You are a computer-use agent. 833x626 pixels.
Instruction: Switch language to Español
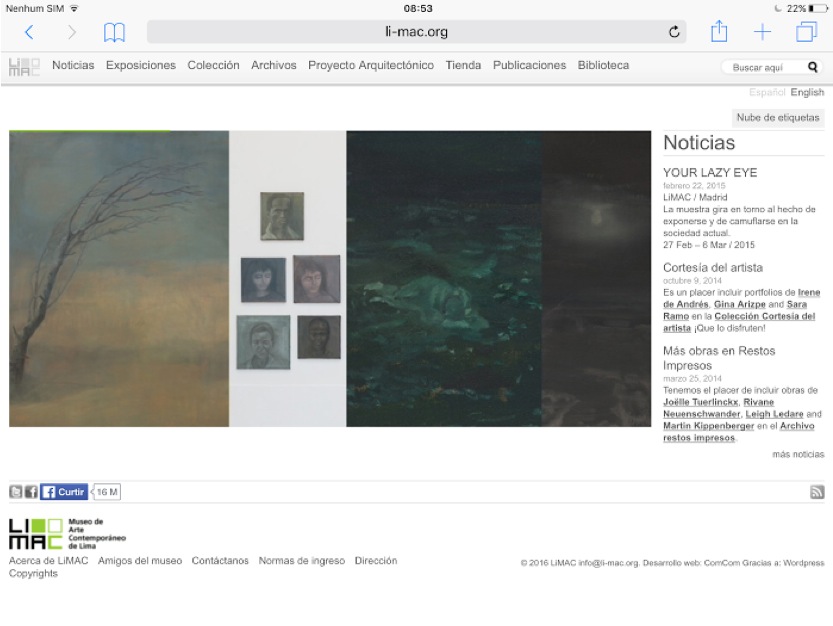point(767,92)
